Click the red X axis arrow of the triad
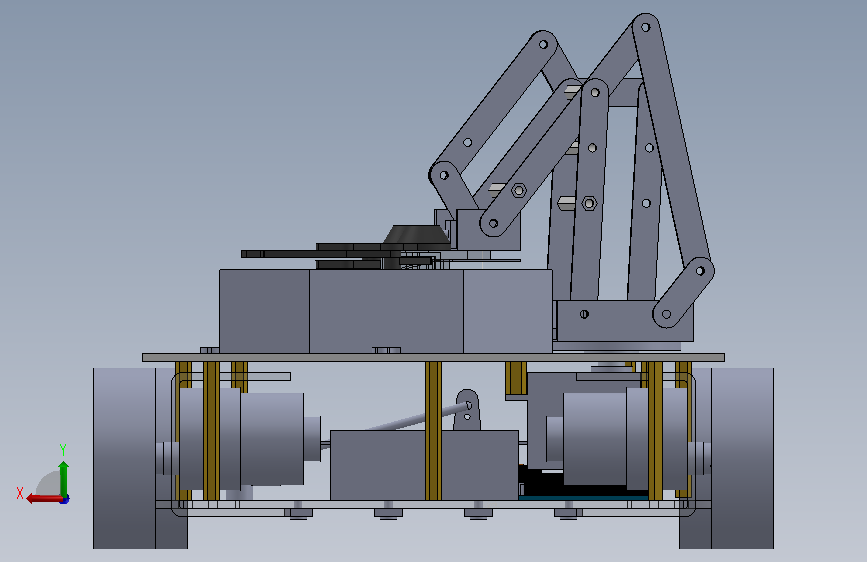867x562 pixels. pyautogui.click(x=43, y=499)
